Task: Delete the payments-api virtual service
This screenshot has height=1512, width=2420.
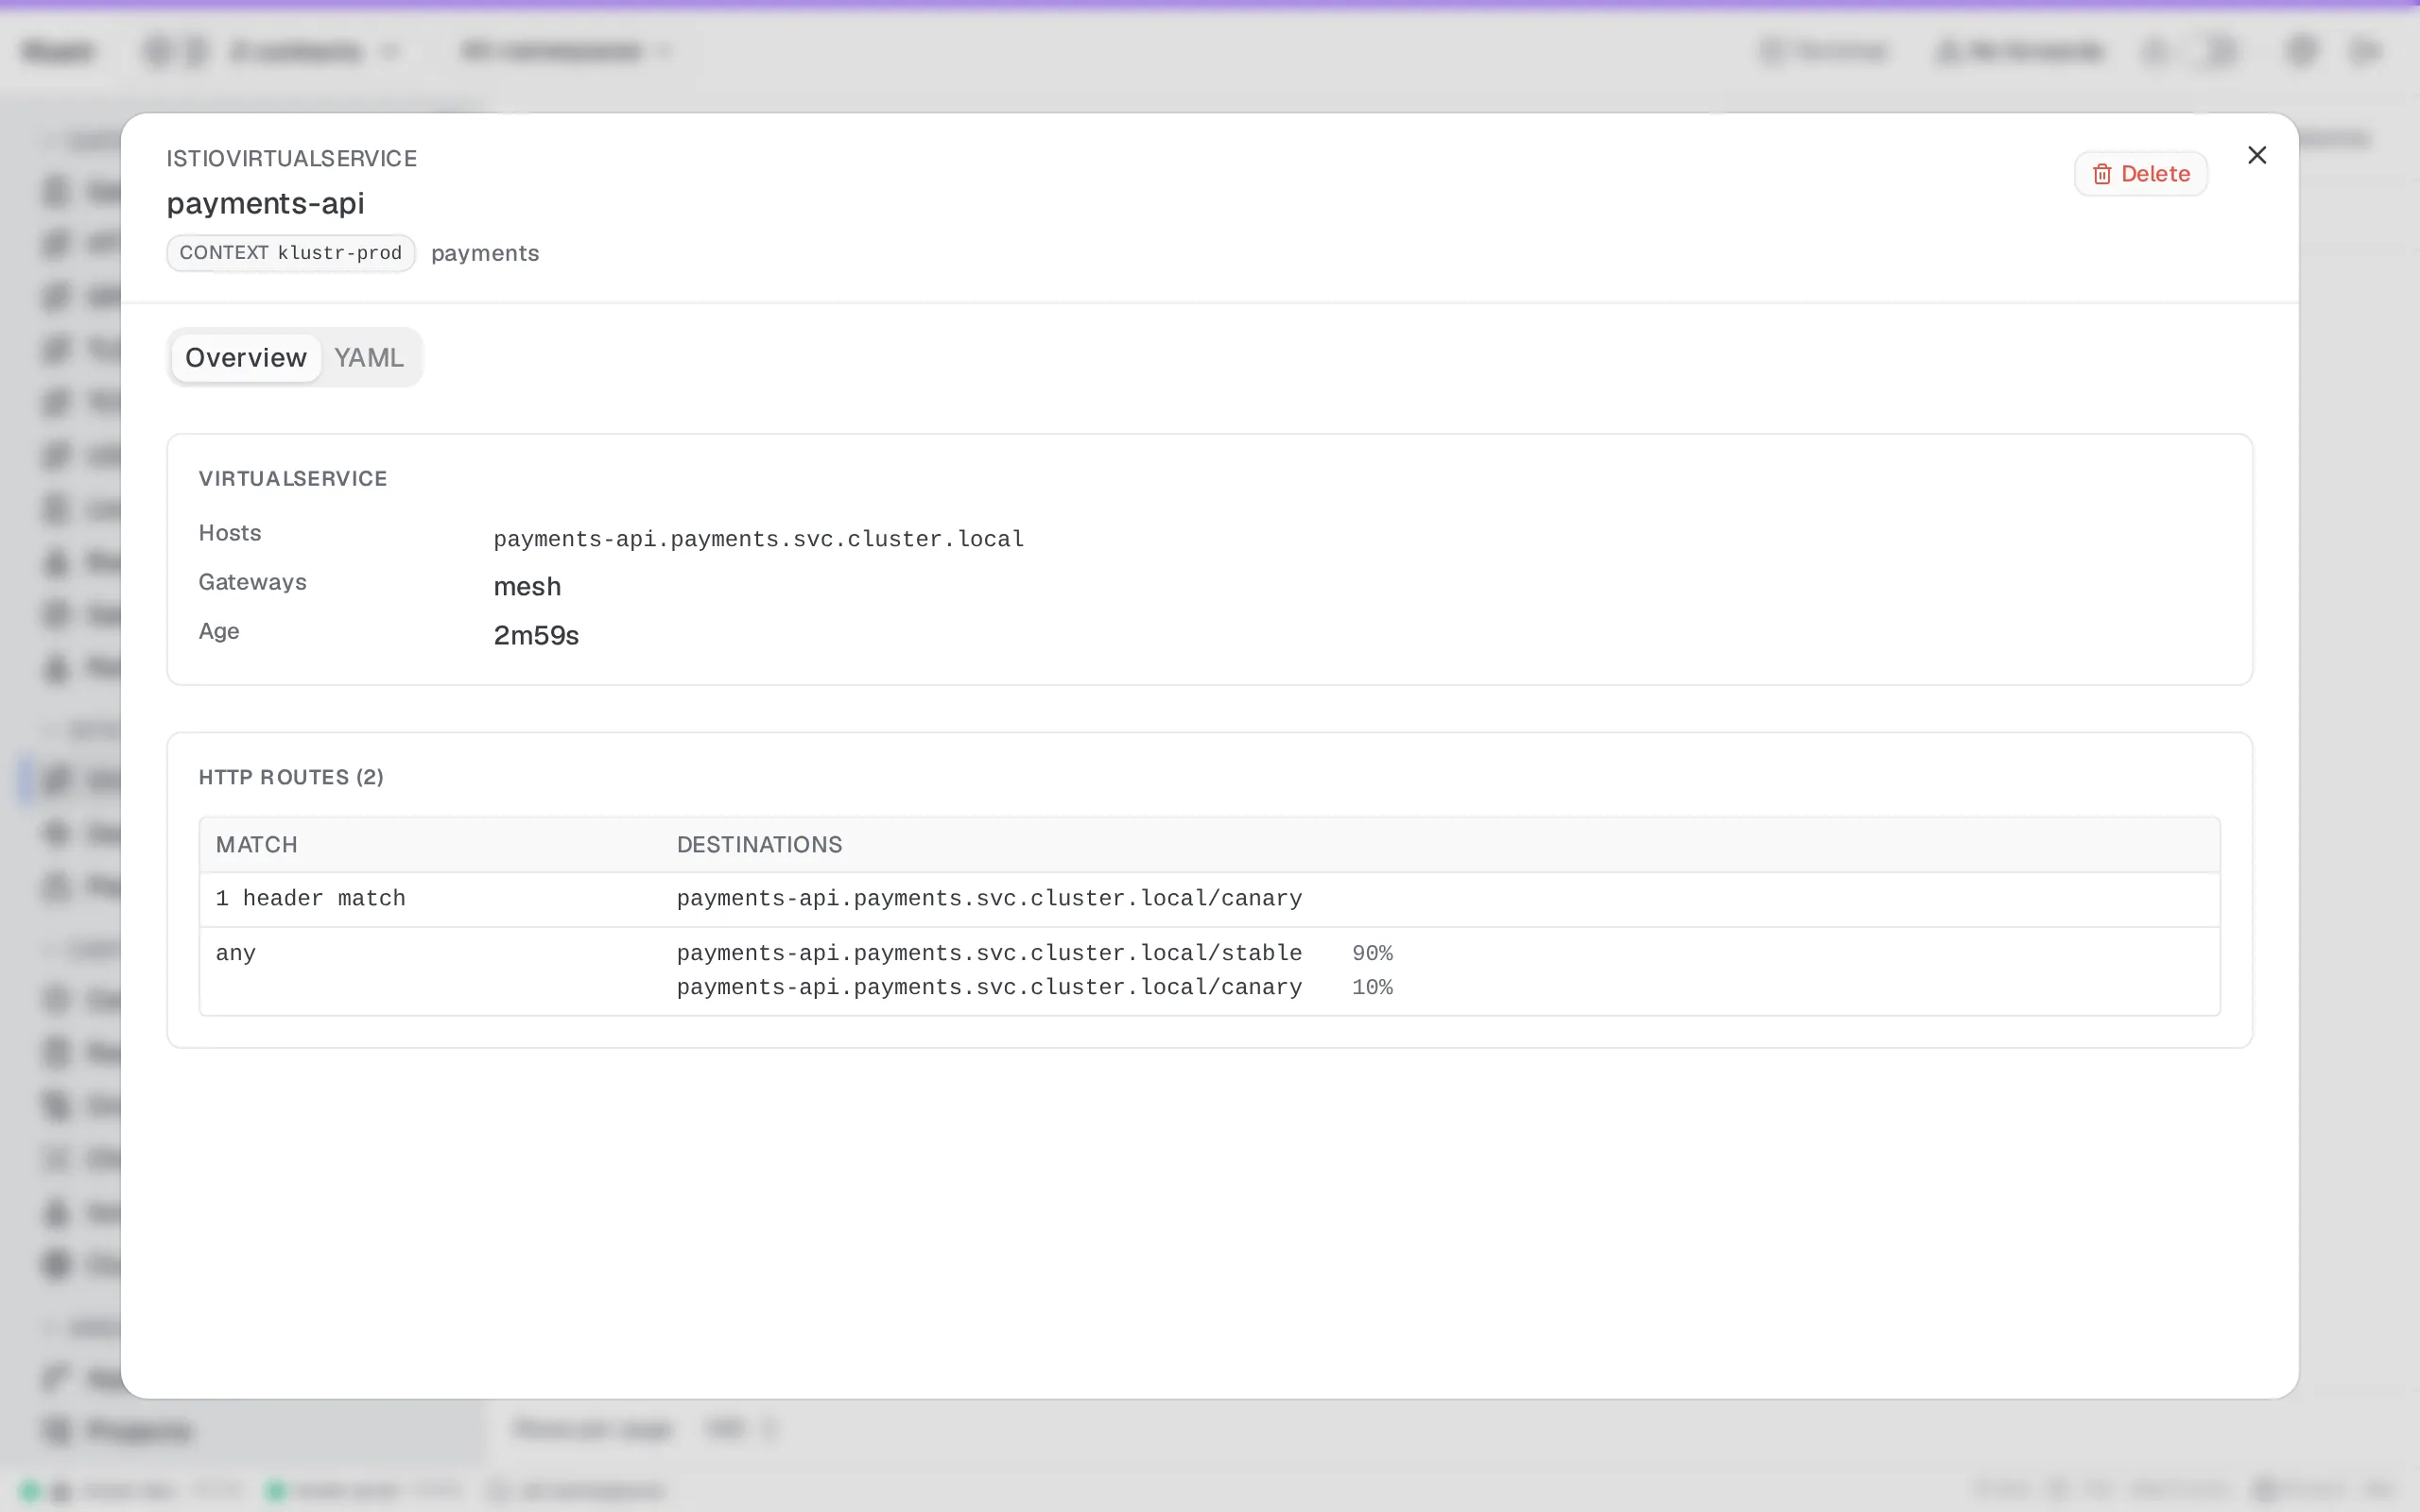Action: 2140,174
